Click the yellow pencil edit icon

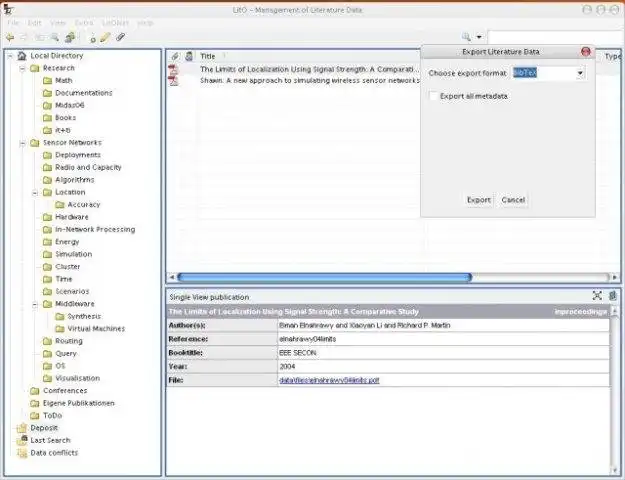[x=105, y=37]
